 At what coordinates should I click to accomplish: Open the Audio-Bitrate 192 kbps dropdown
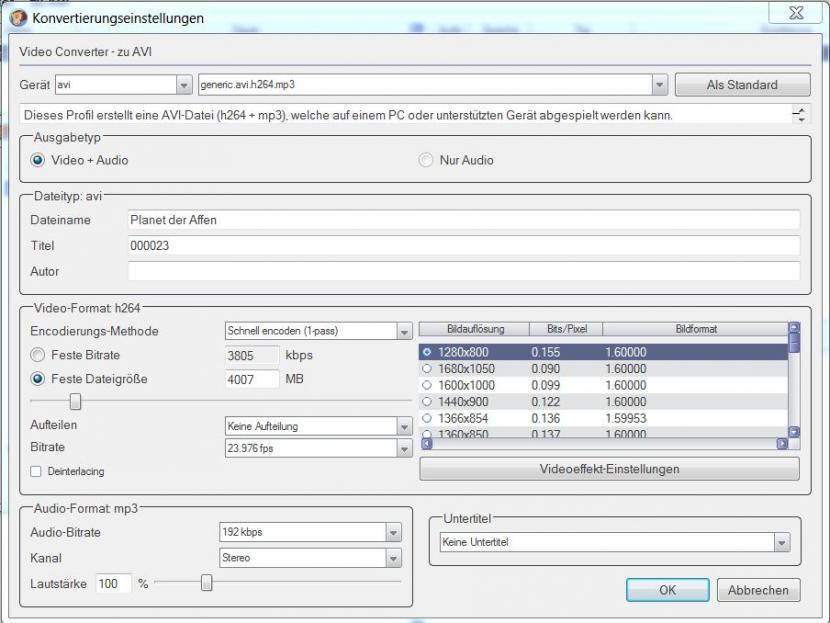393,533
